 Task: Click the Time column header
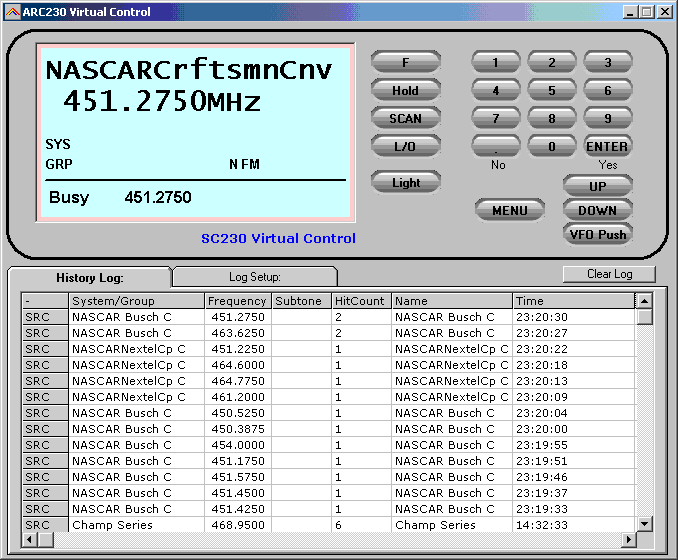(x=573, y=301)
